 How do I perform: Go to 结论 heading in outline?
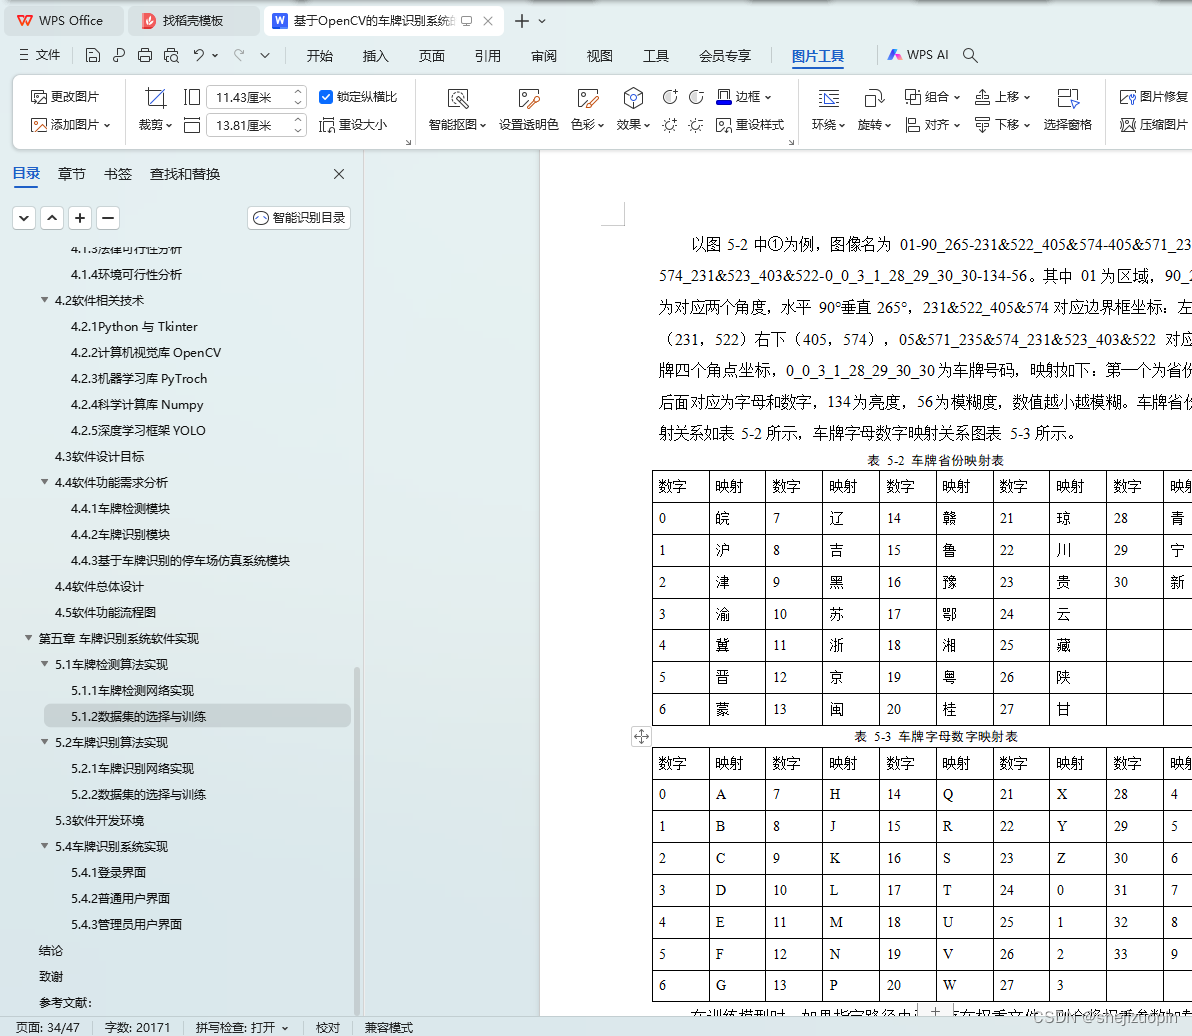pos(51,950)
